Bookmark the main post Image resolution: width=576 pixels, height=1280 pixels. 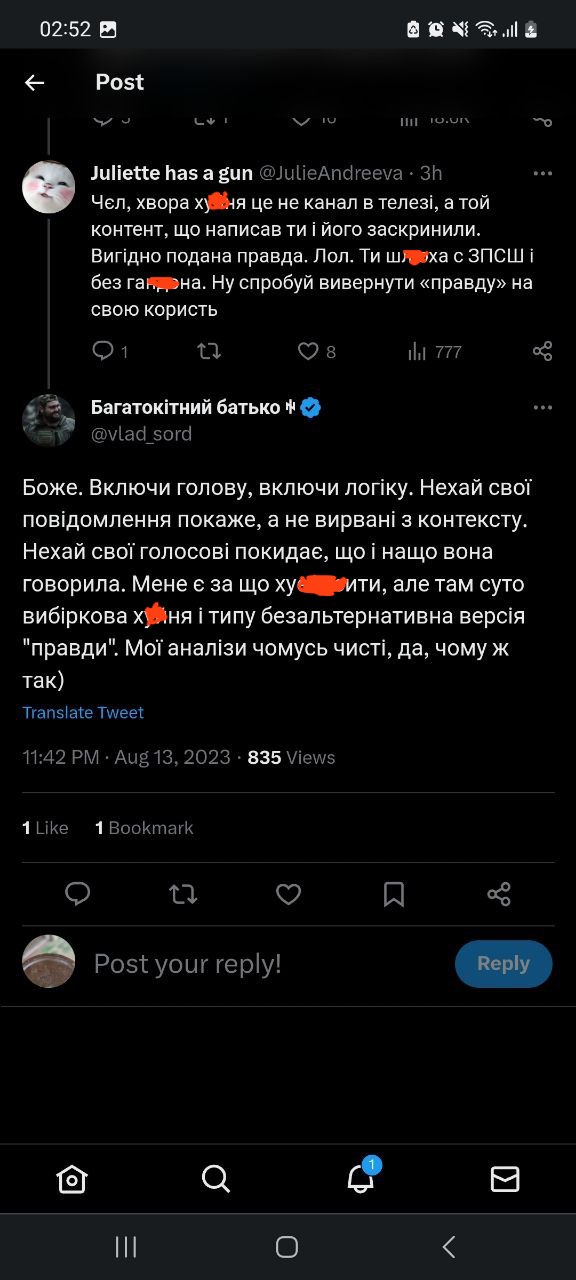click(393, 894)
